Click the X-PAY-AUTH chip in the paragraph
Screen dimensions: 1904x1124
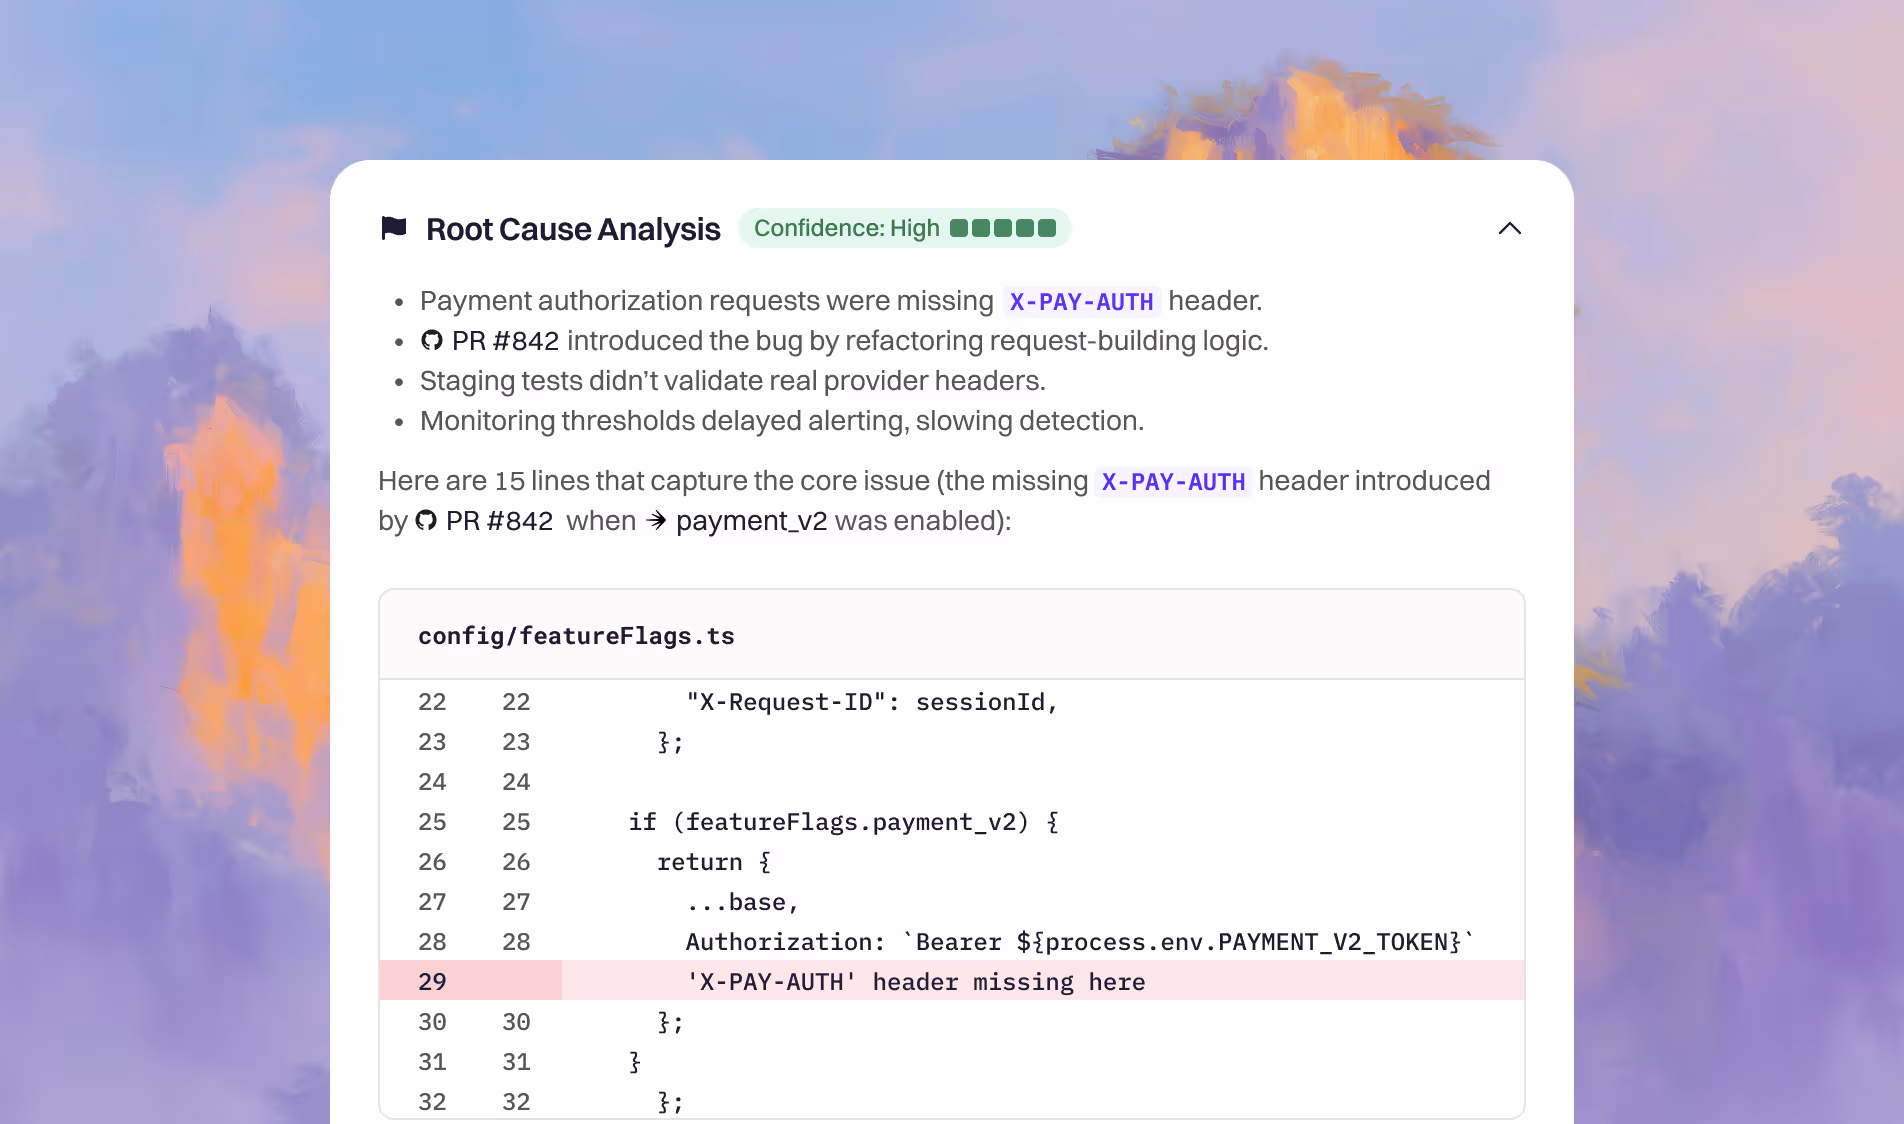pos(1173,482)
